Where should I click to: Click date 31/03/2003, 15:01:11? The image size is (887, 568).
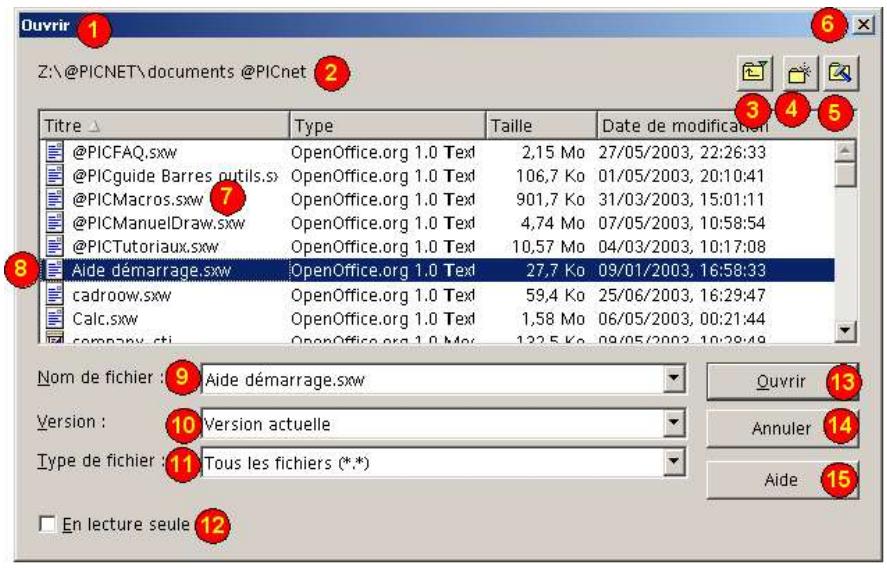pos(682,200)
